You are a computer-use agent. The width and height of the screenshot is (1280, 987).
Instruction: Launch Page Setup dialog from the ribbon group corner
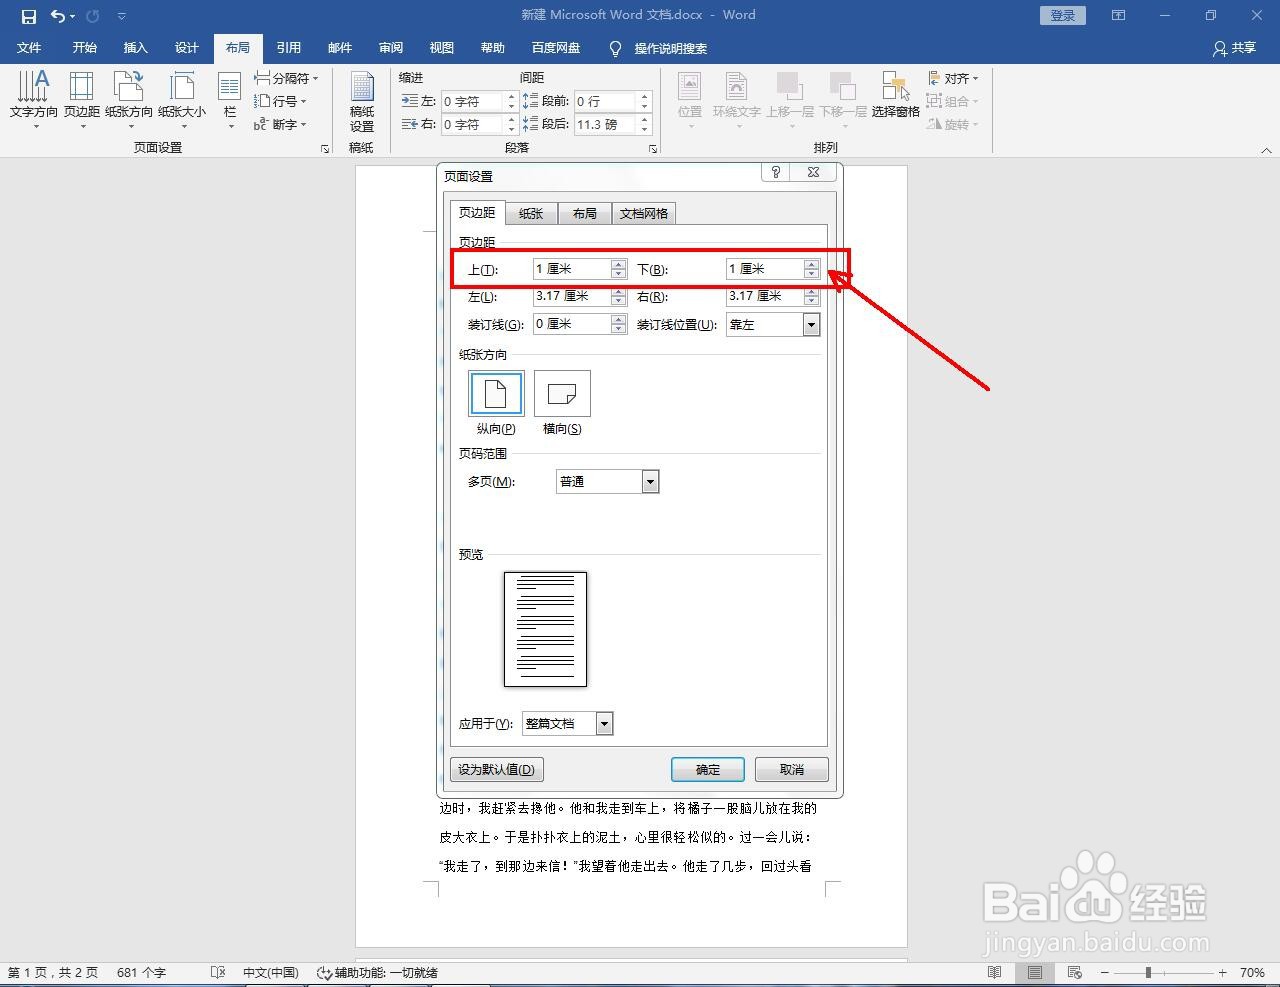[x=325, y=149]
